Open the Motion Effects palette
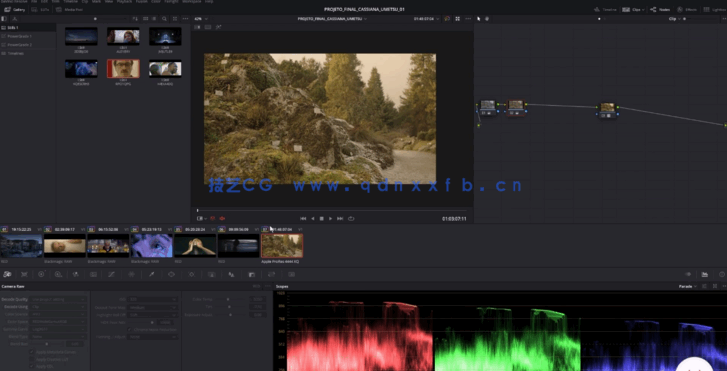Image resolution: width=727 pixels, height=371 pixels. tap(93, 274)
